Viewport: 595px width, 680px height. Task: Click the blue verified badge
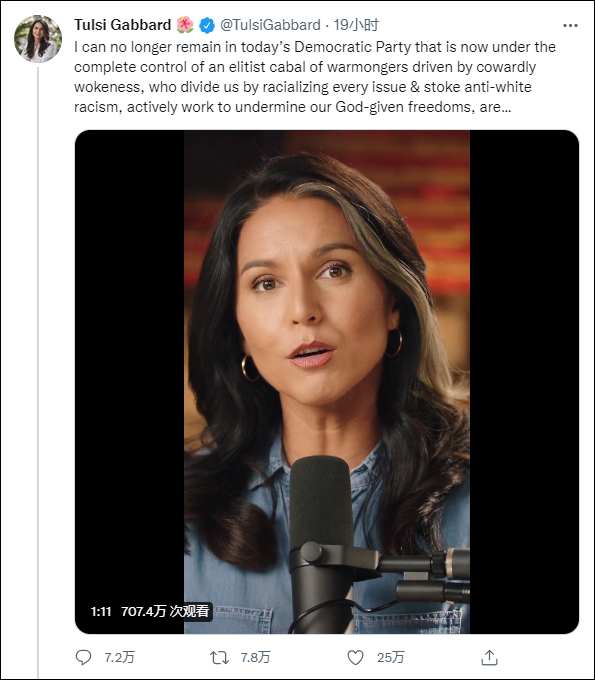tap(207, 25)
